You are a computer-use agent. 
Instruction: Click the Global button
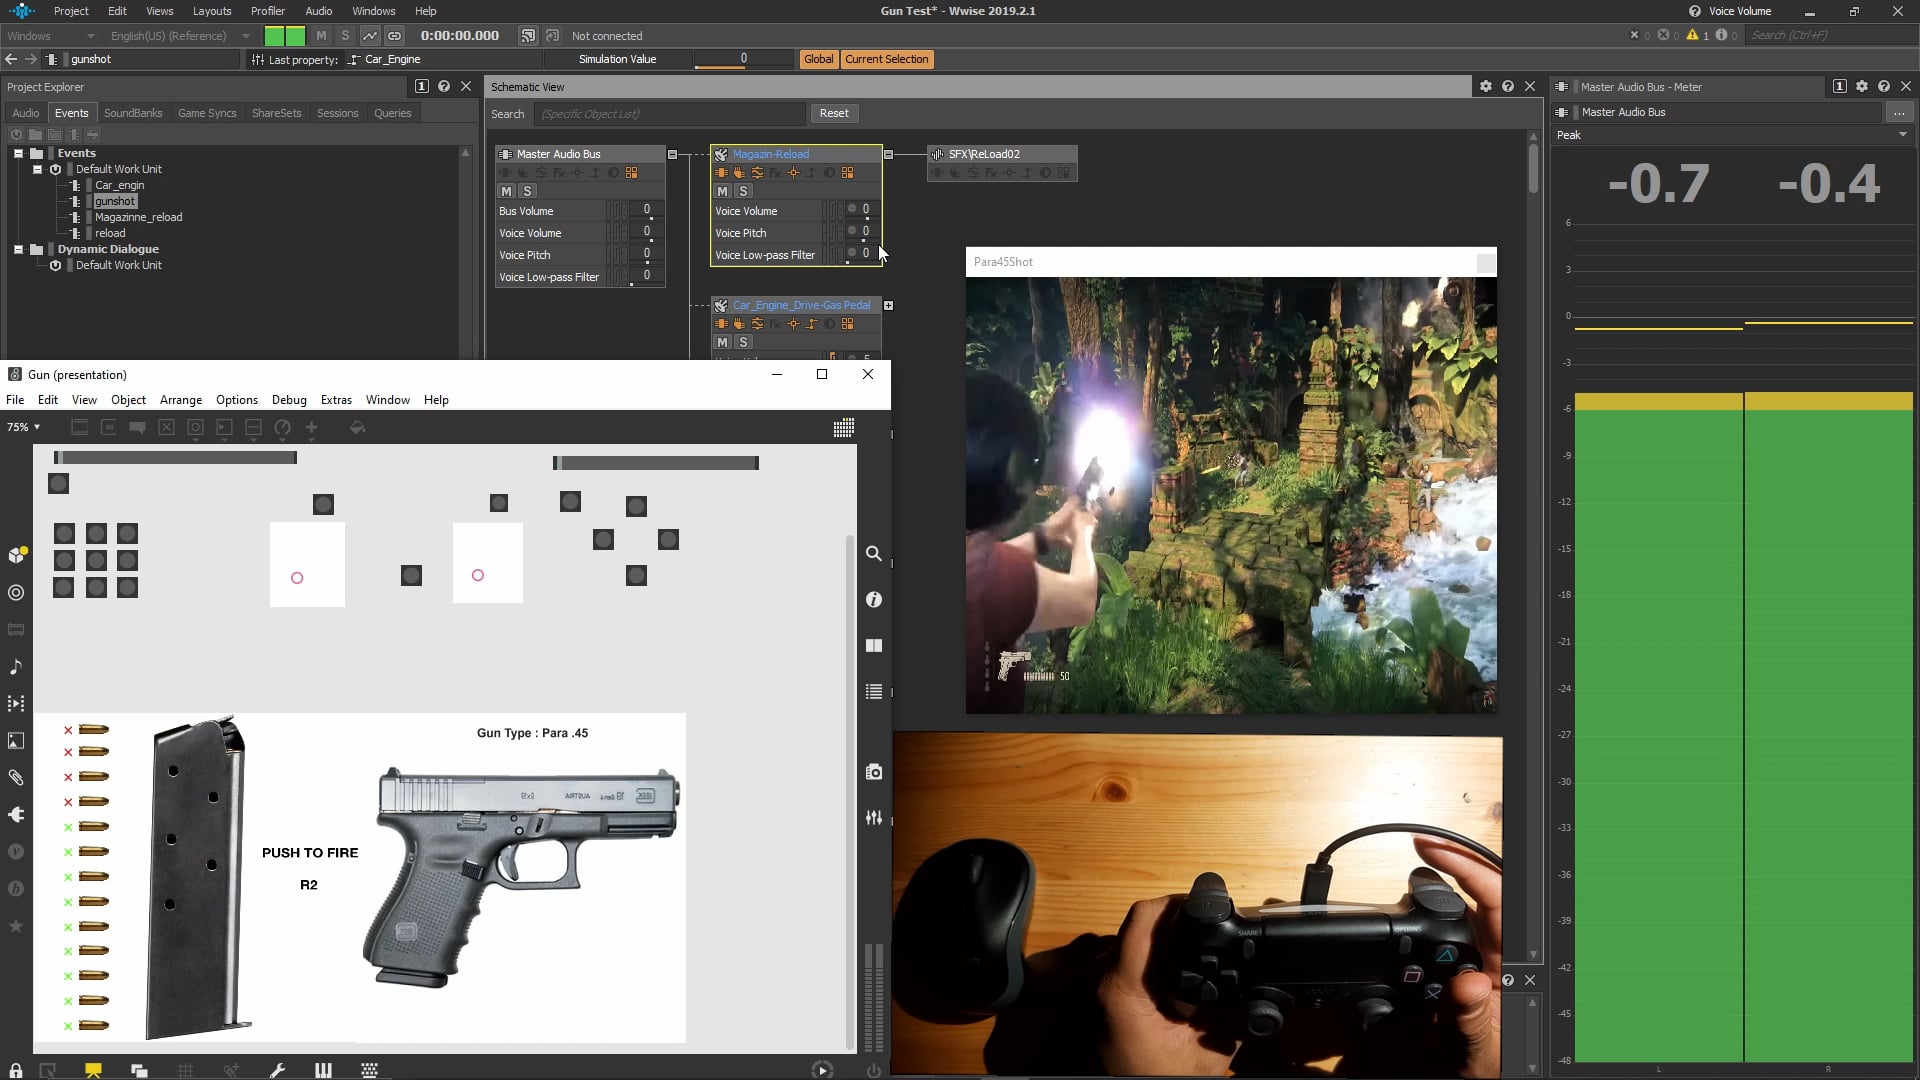[x=818, y=59]
